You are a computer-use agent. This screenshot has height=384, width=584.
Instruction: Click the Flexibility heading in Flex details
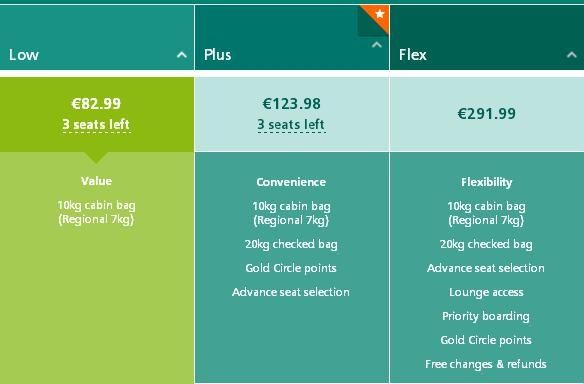486,182
